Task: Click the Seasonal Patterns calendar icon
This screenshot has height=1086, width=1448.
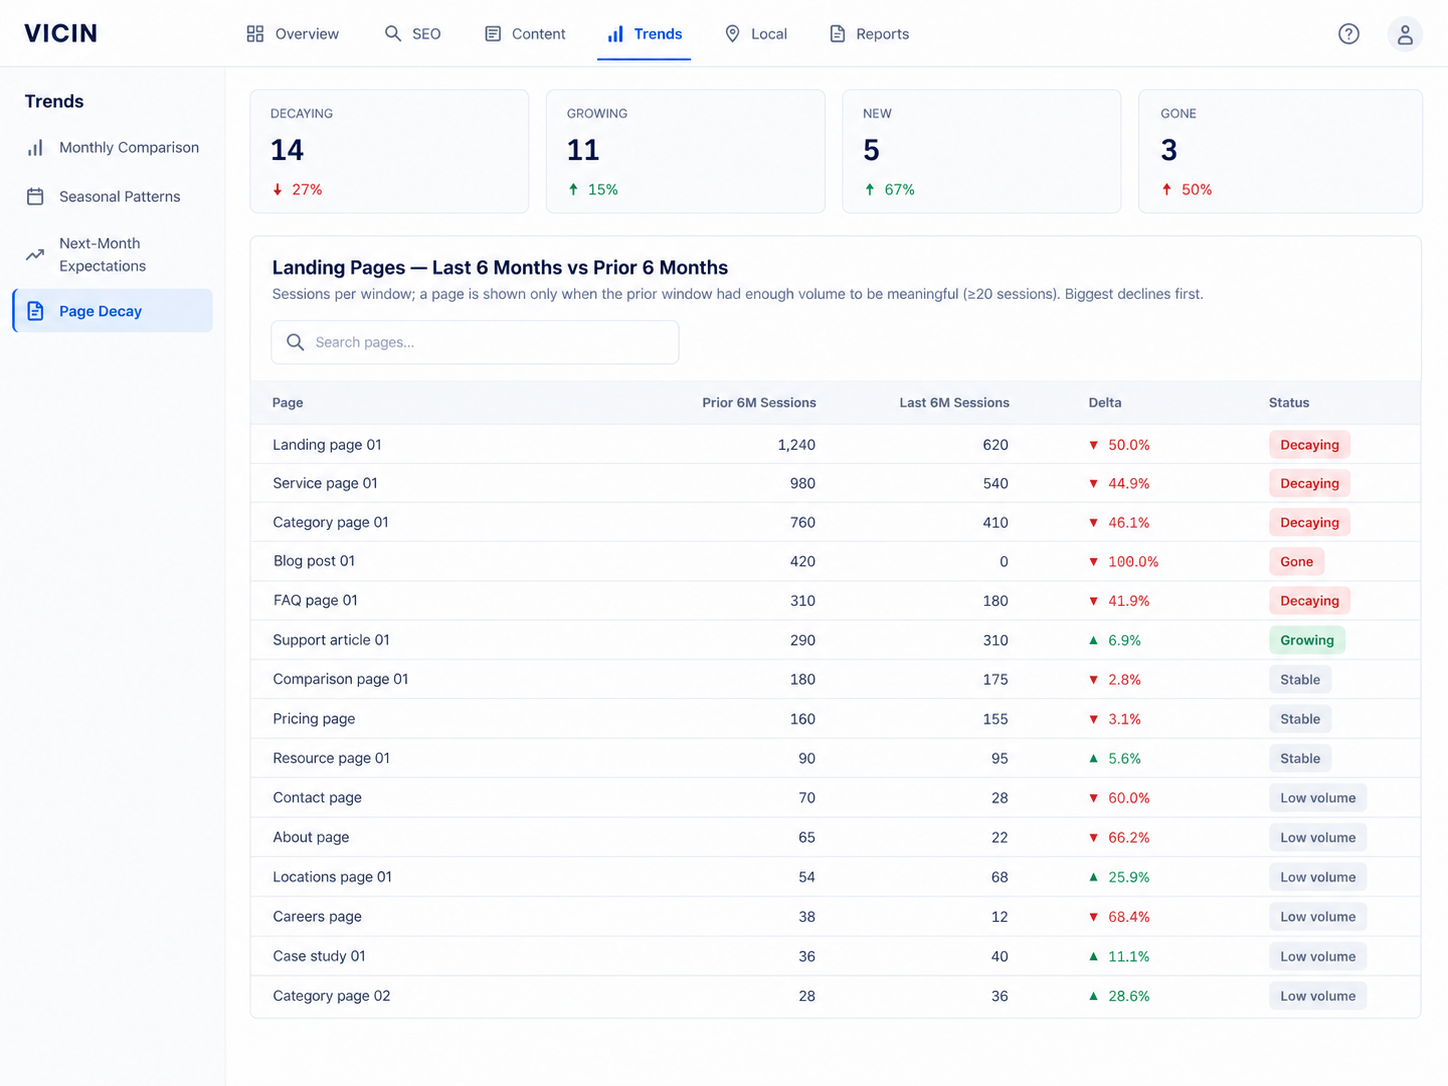Action: click(35, 197)
